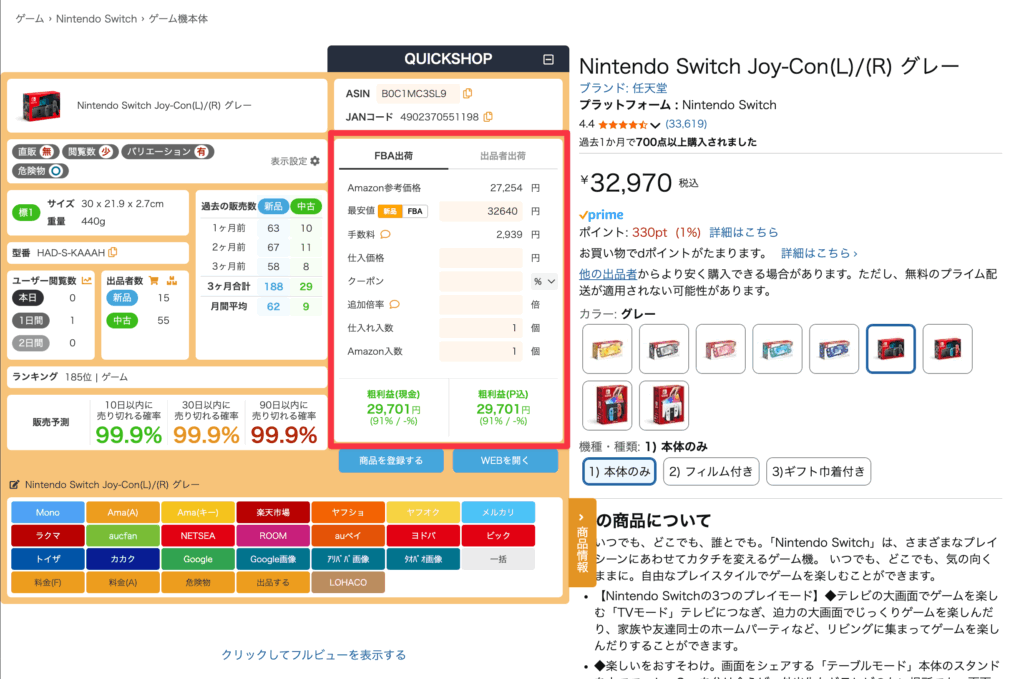This screenshot has width=1024, height=679.
Task: Show the 追加倍率 speech bubble tooltip icon
Action: pyautogui.click(x=394, y=304)
